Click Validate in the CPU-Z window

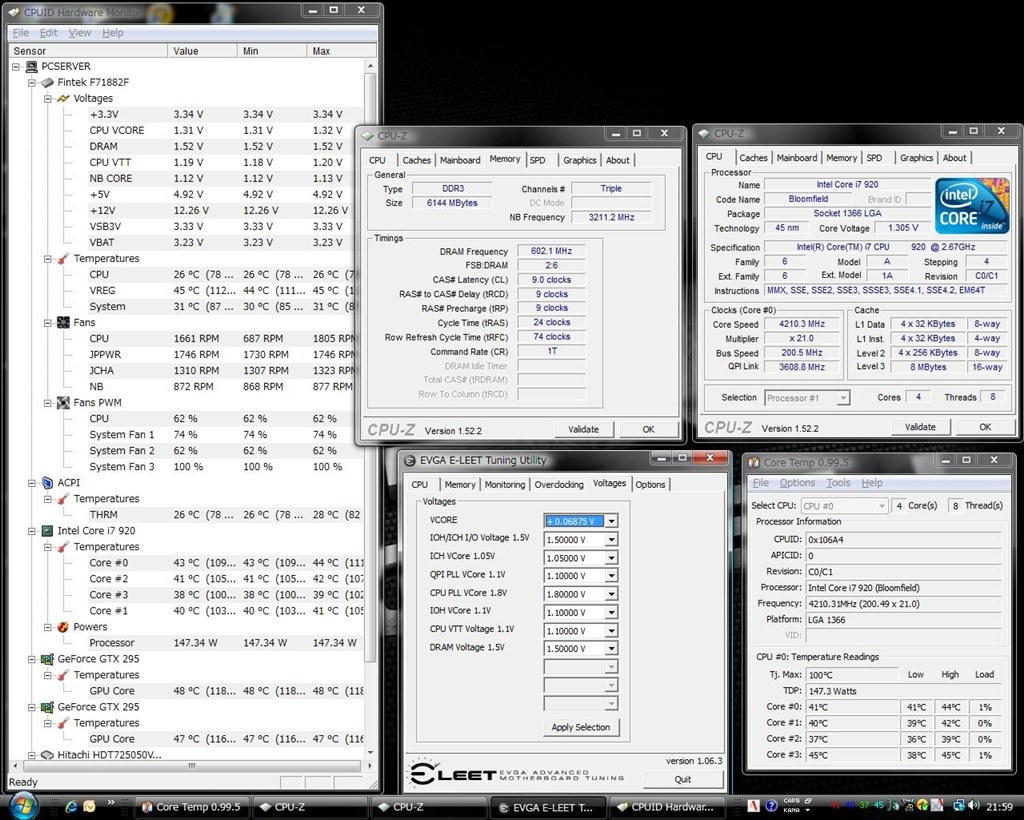click(x=584, y=428)
